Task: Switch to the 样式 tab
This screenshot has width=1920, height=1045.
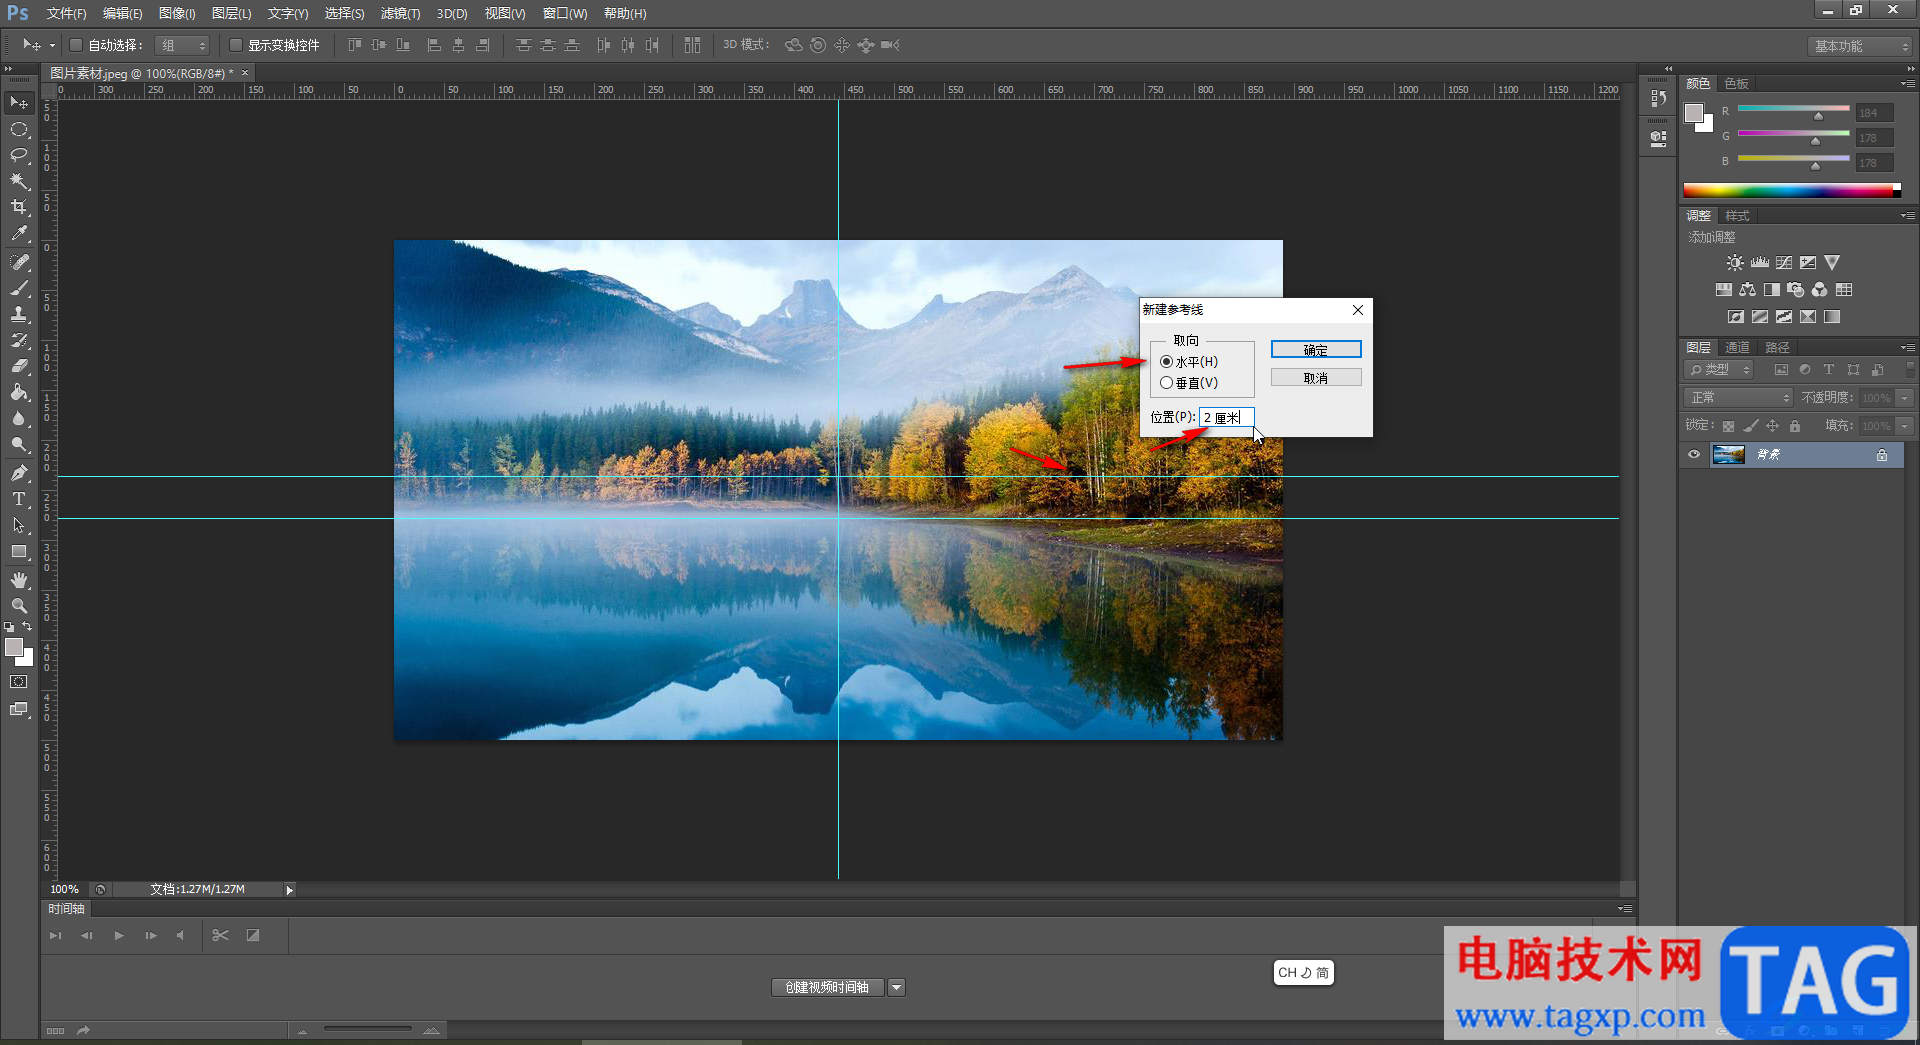Action: [x=1737, y=215]
